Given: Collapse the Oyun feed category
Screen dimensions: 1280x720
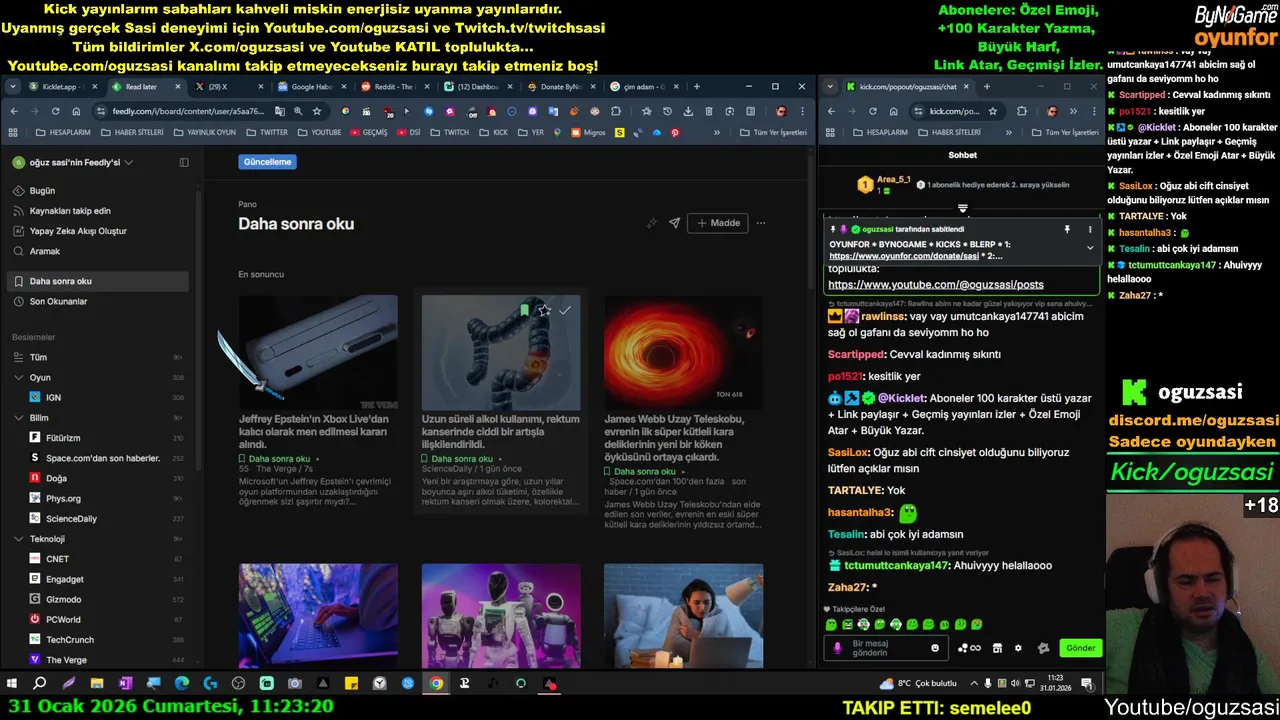Looking at the screenshot, I should [19, 378].
